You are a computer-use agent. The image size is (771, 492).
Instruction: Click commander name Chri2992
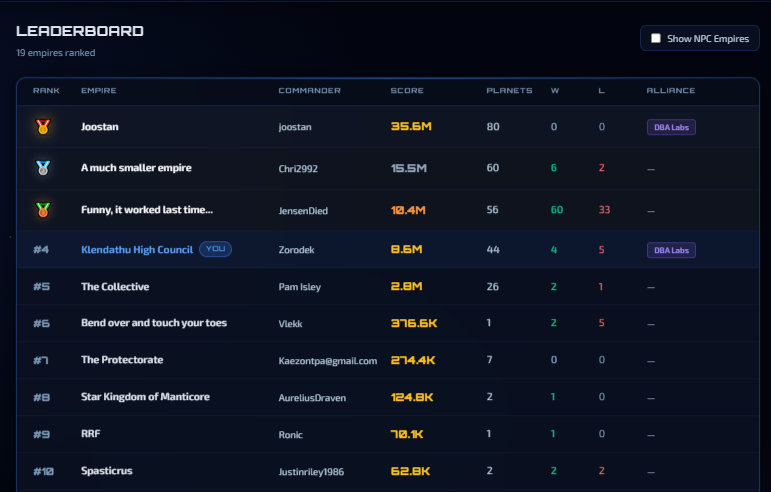coord(298,169)
